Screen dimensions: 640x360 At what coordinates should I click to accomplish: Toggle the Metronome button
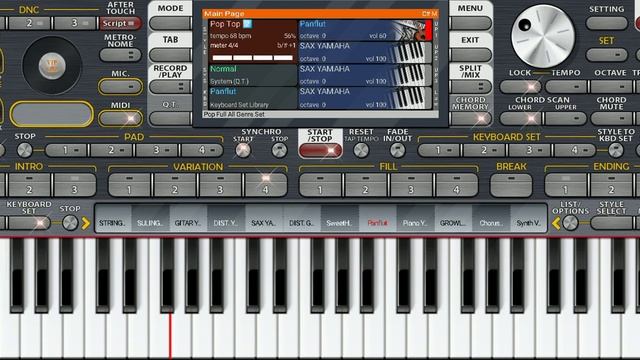(x=120, y=55)
